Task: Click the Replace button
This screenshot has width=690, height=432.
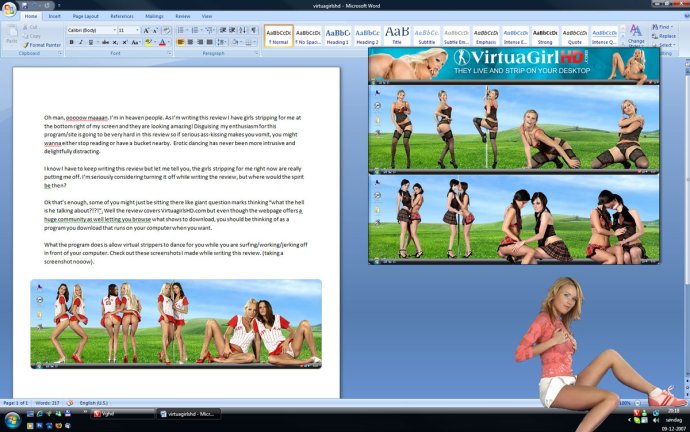Action: (664, 36)
